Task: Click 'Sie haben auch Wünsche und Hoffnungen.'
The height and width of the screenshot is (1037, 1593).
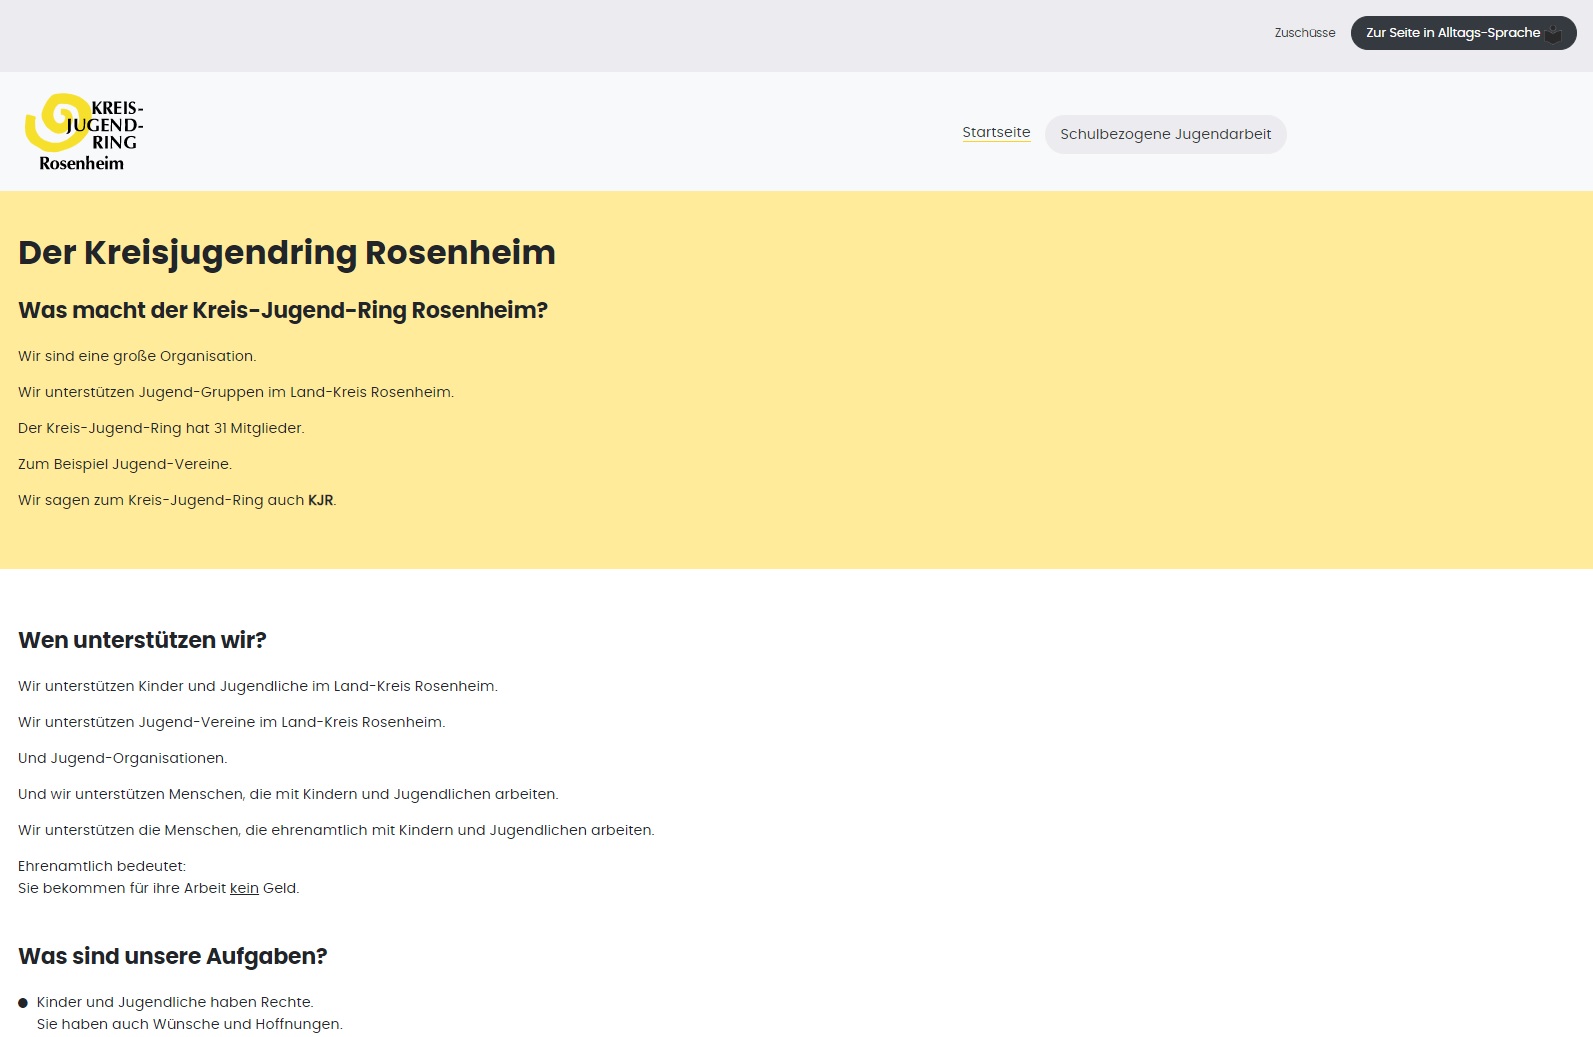Action: click(x=189, y=1024)
